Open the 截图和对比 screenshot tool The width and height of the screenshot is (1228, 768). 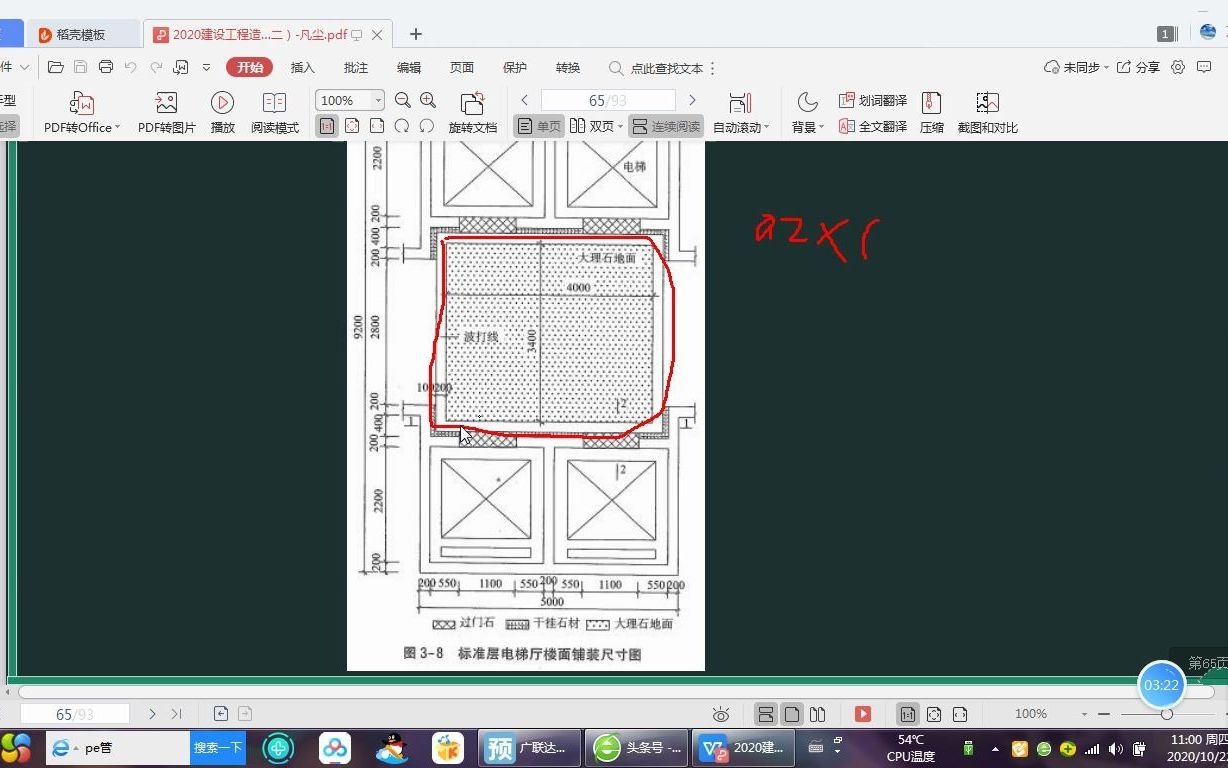click(987, 110)
